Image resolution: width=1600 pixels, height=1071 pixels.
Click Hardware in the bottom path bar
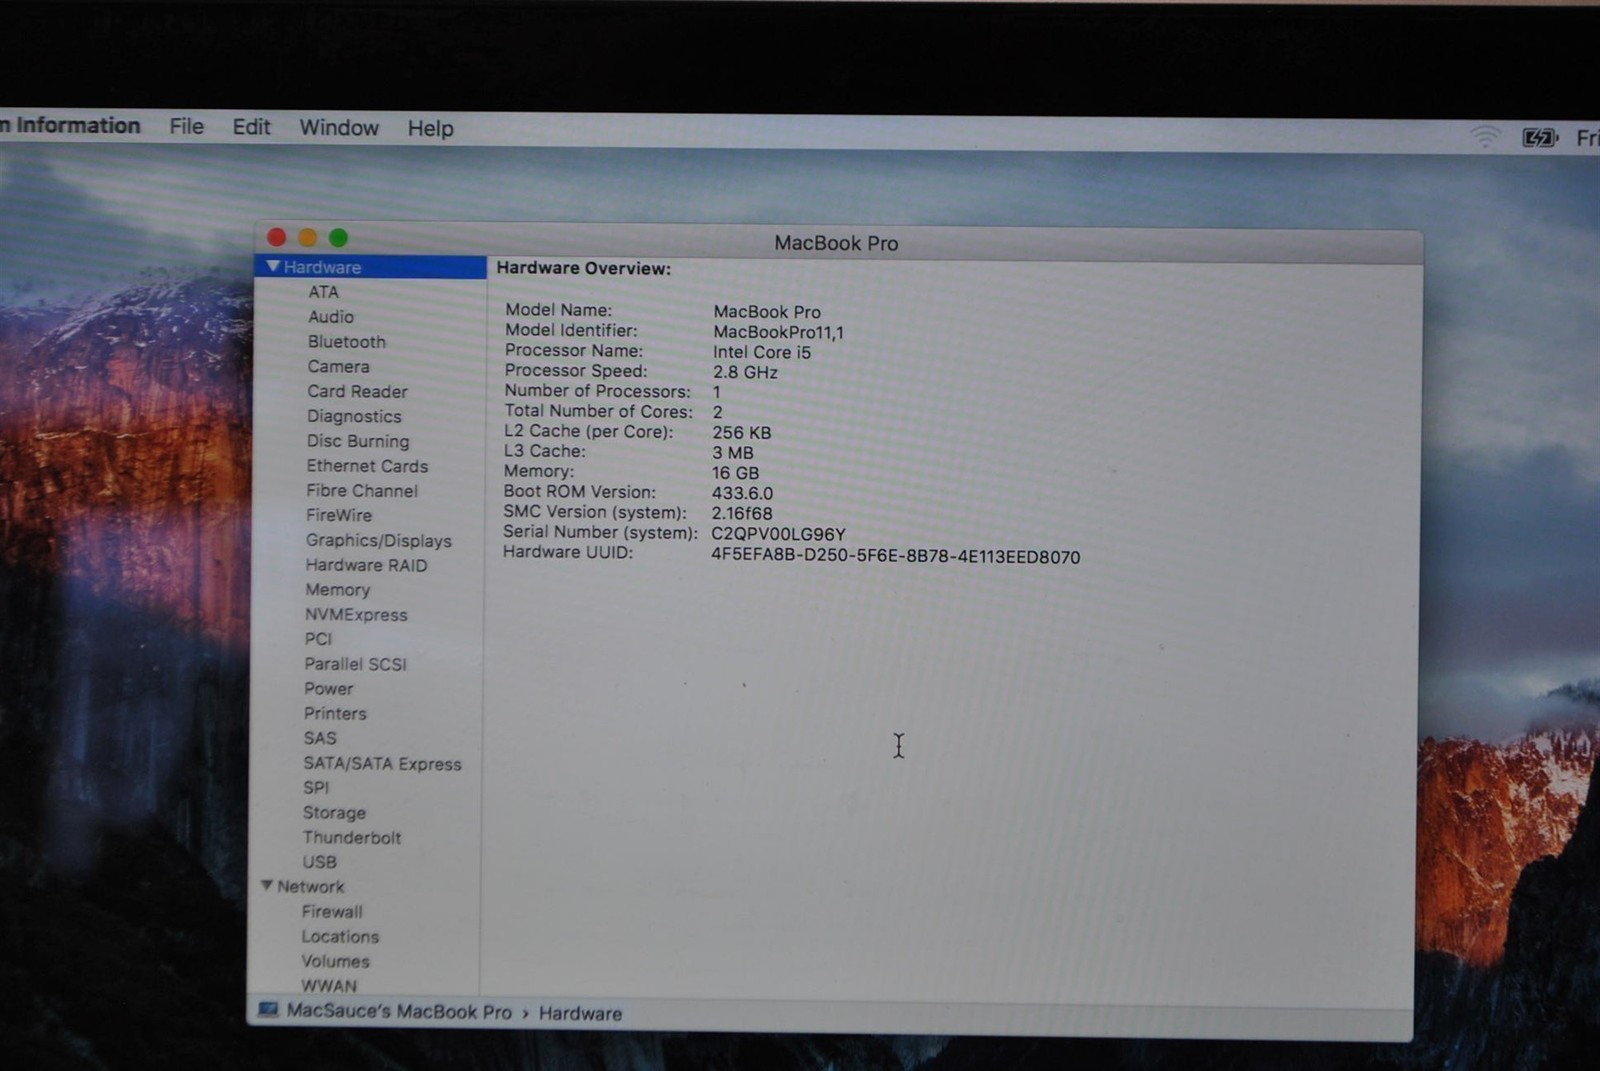(580, 1013)
